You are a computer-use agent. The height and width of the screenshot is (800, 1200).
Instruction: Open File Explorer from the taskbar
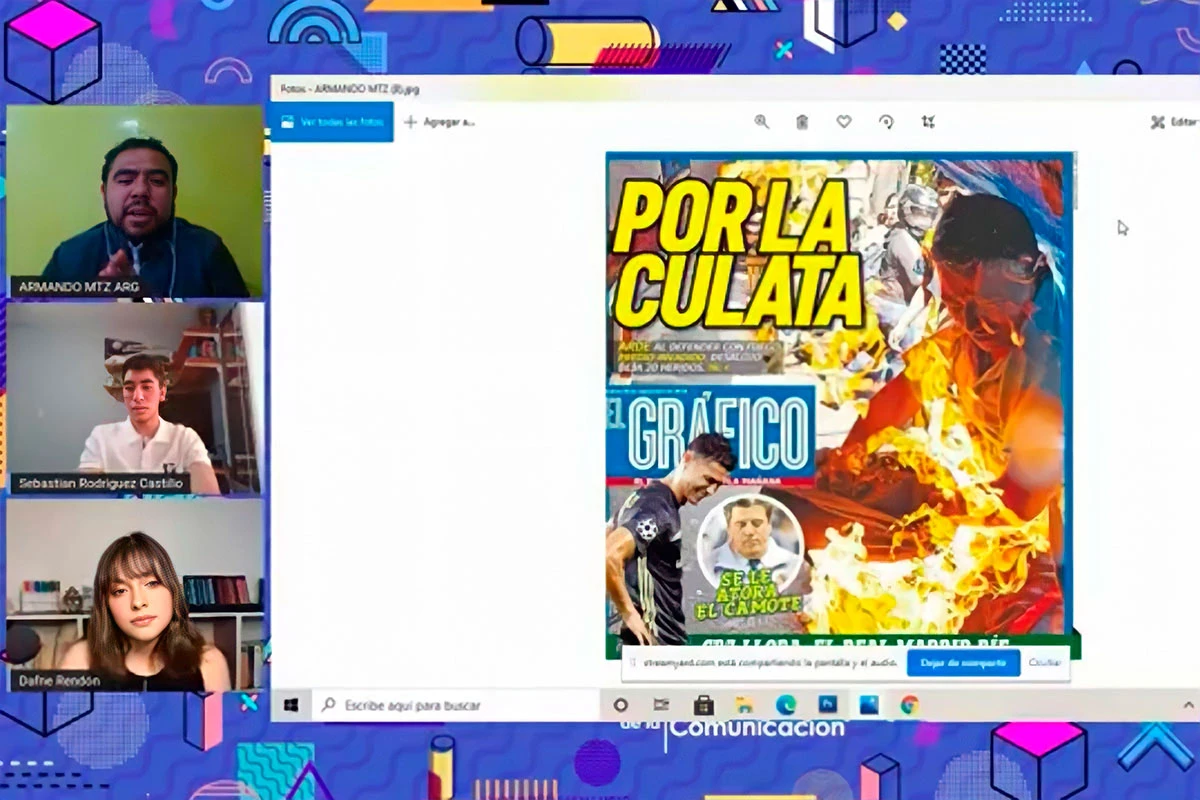click(744, 705)
